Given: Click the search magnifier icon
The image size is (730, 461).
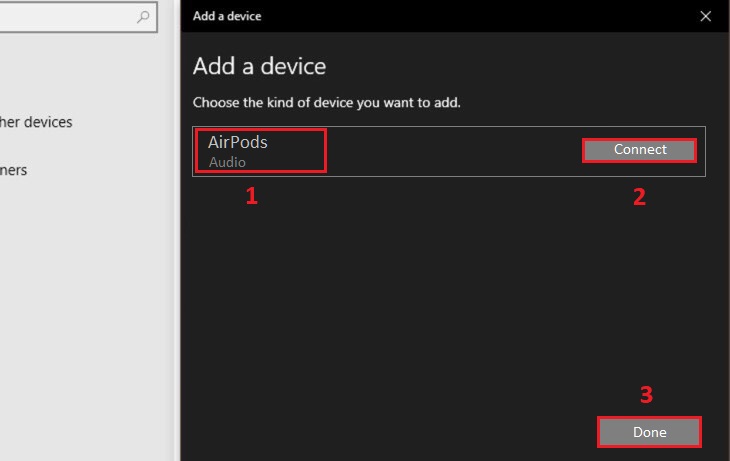Looking at the screenshot, I should (143, 17).
